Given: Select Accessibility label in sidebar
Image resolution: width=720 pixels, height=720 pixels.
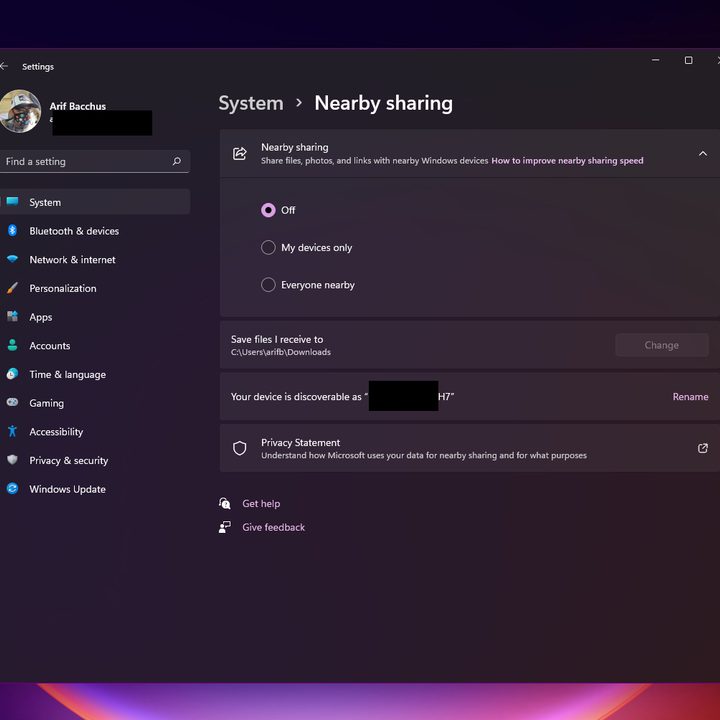Looking at the screenshot, I should pyautogui.click(x=56, y=432).
